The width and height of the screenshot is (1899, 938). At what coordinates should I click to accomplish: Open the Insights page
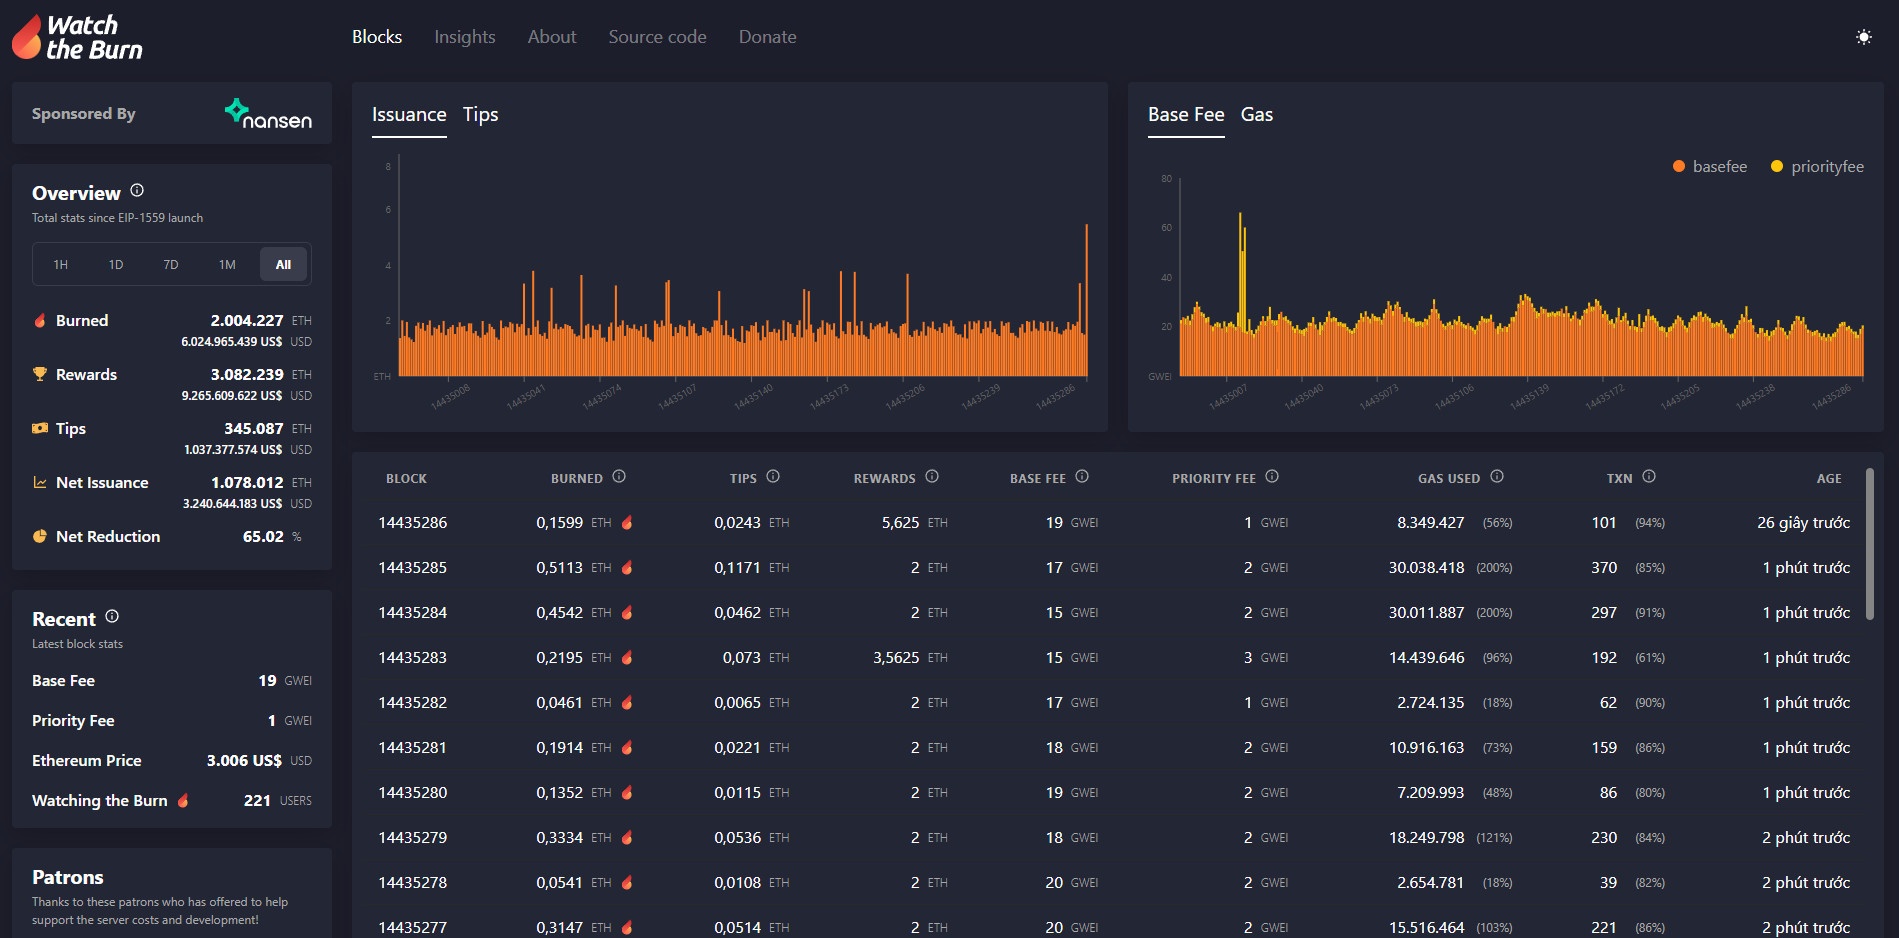[464, 36]
